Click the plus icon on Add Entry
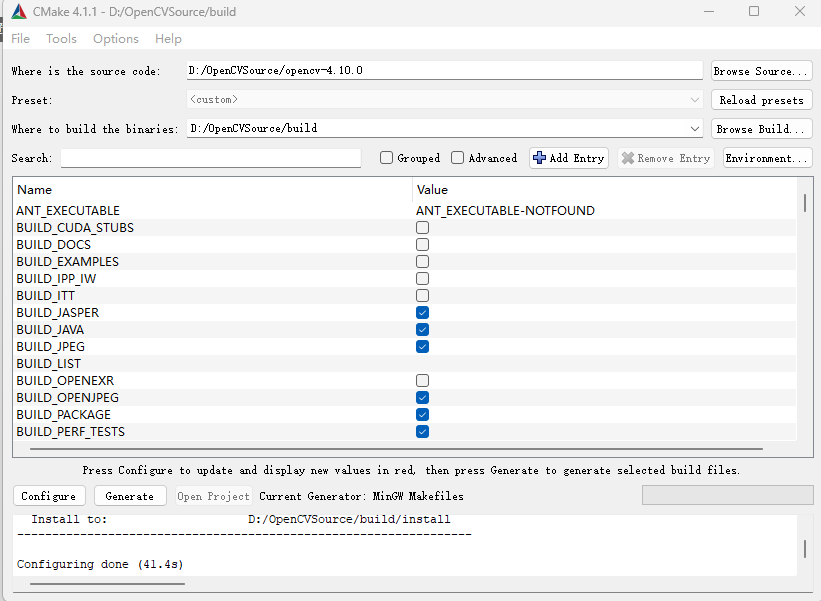 pyautogui.click(x=539, y=158)
